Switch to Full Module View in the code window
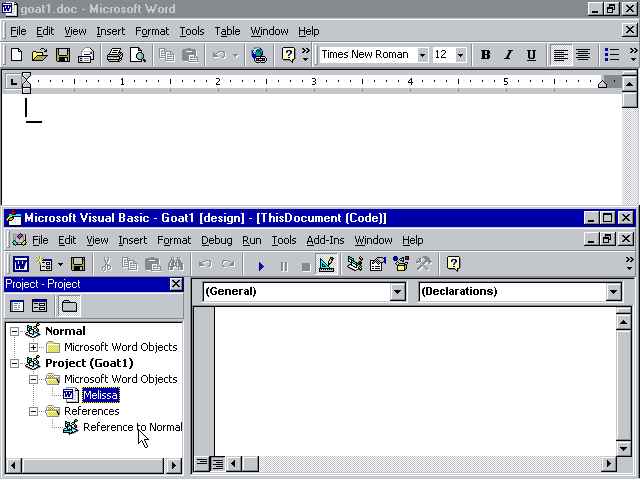 point(218,463)
